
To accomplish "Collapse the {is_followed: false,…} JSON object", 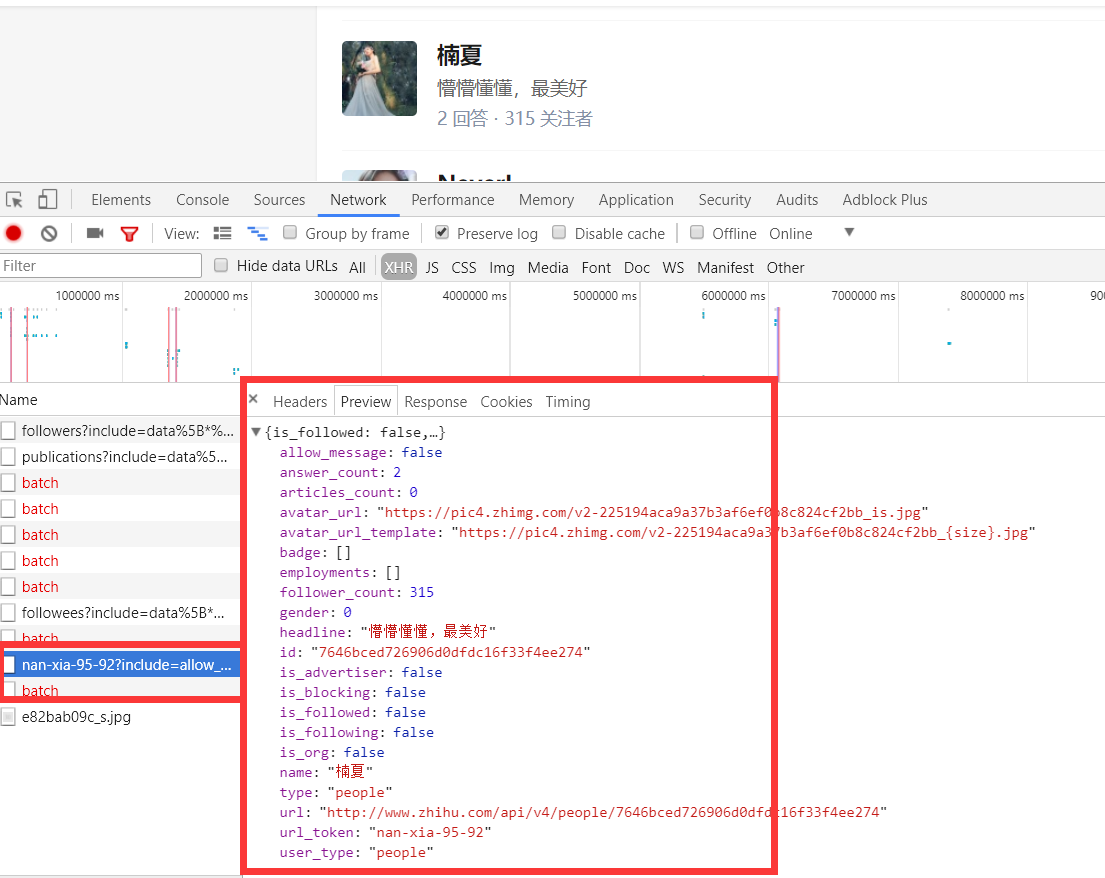I will (x=257, y=432).
